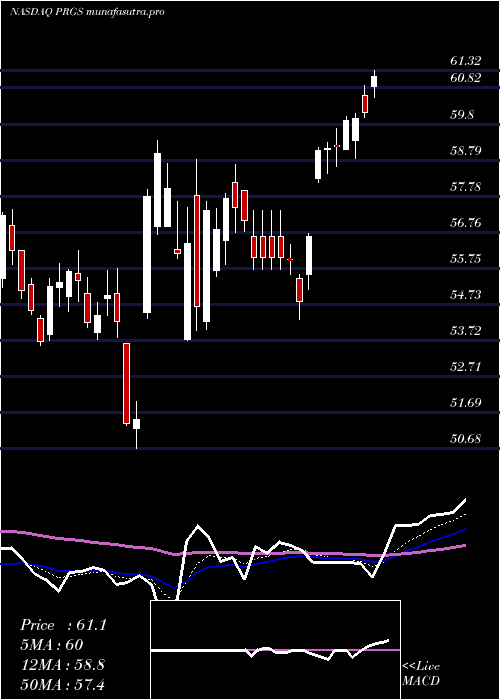
Task: Click the 60.82 price level label
Action: coord(466,78)
